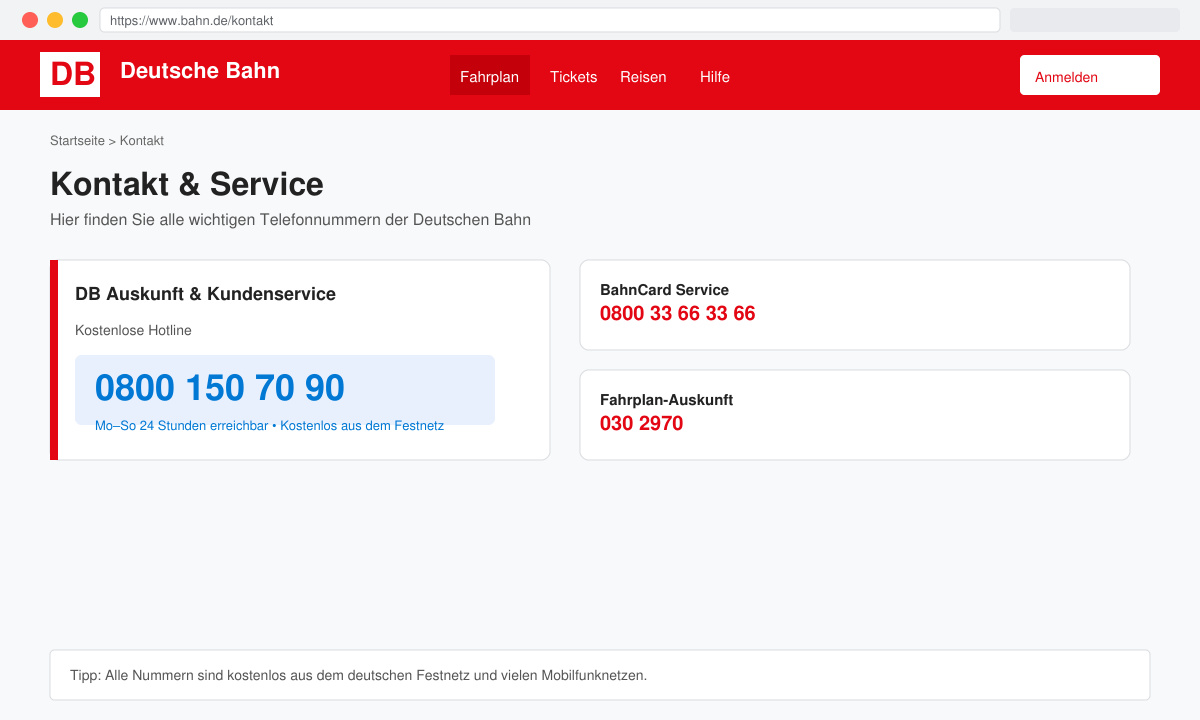Click the Kostenlose Hotline label
1200x720 pixels.
[x=133, y=330]
